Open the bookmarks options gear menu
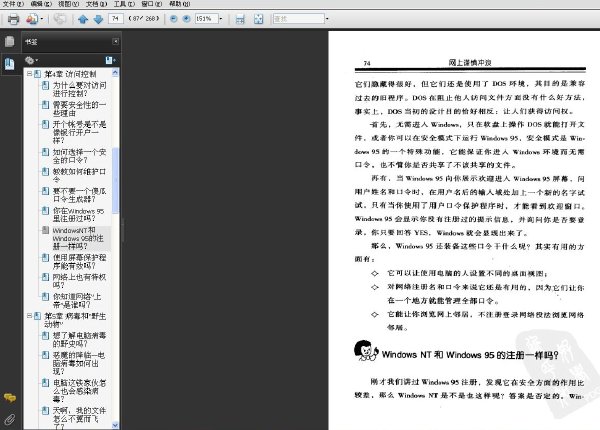This screenshot has height=430, width=600. pos(31,60)
